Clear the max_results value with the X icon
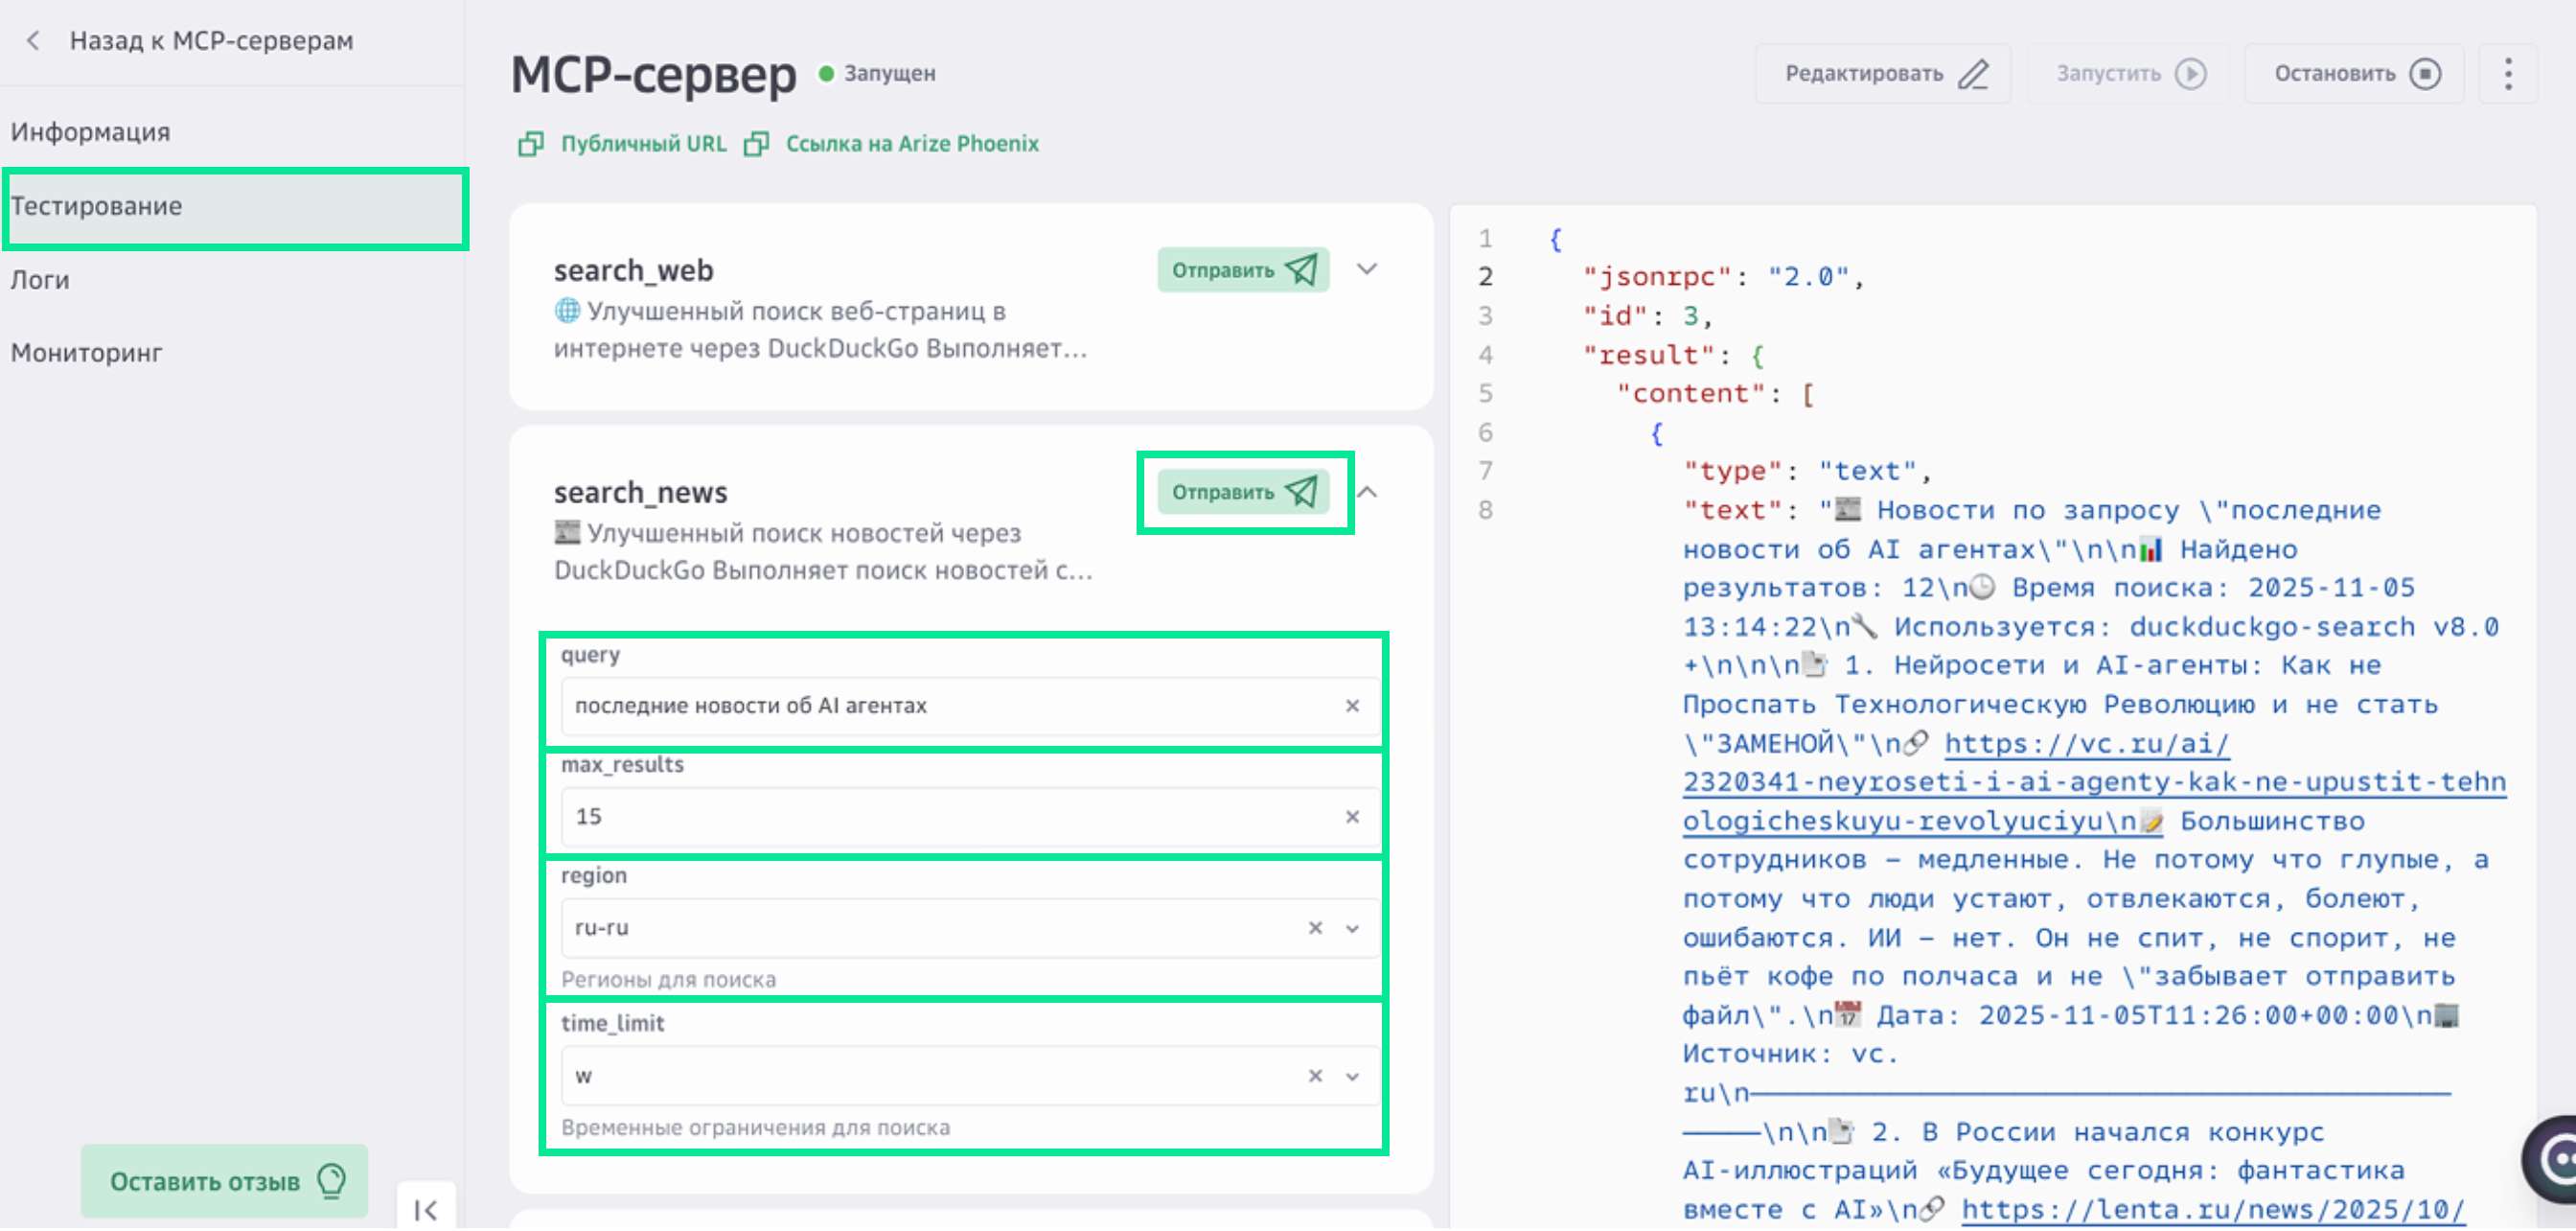Image resolution: width=2576 pixels, height=1231 pixels. pos(1352,817)
